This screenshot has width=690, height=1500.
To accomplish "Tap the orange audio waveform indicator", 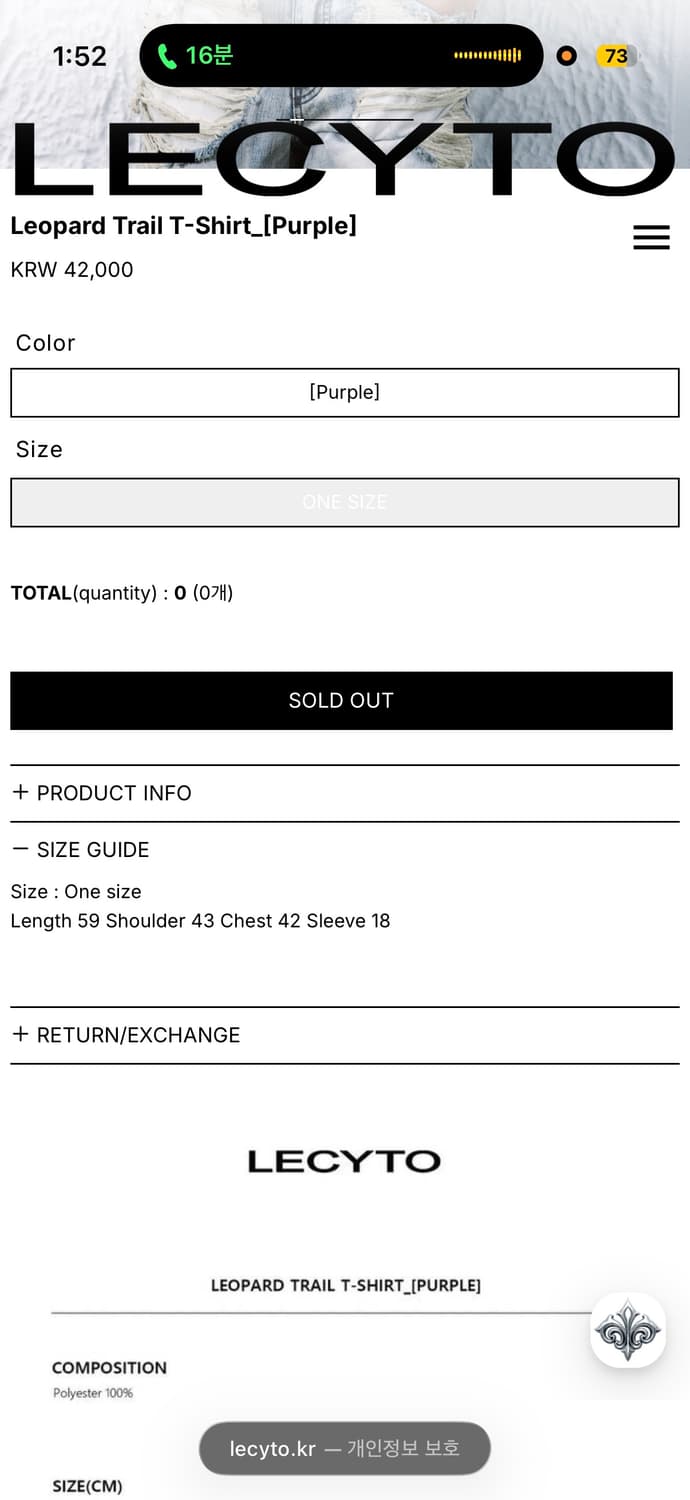I will click(x=487, y=56).
